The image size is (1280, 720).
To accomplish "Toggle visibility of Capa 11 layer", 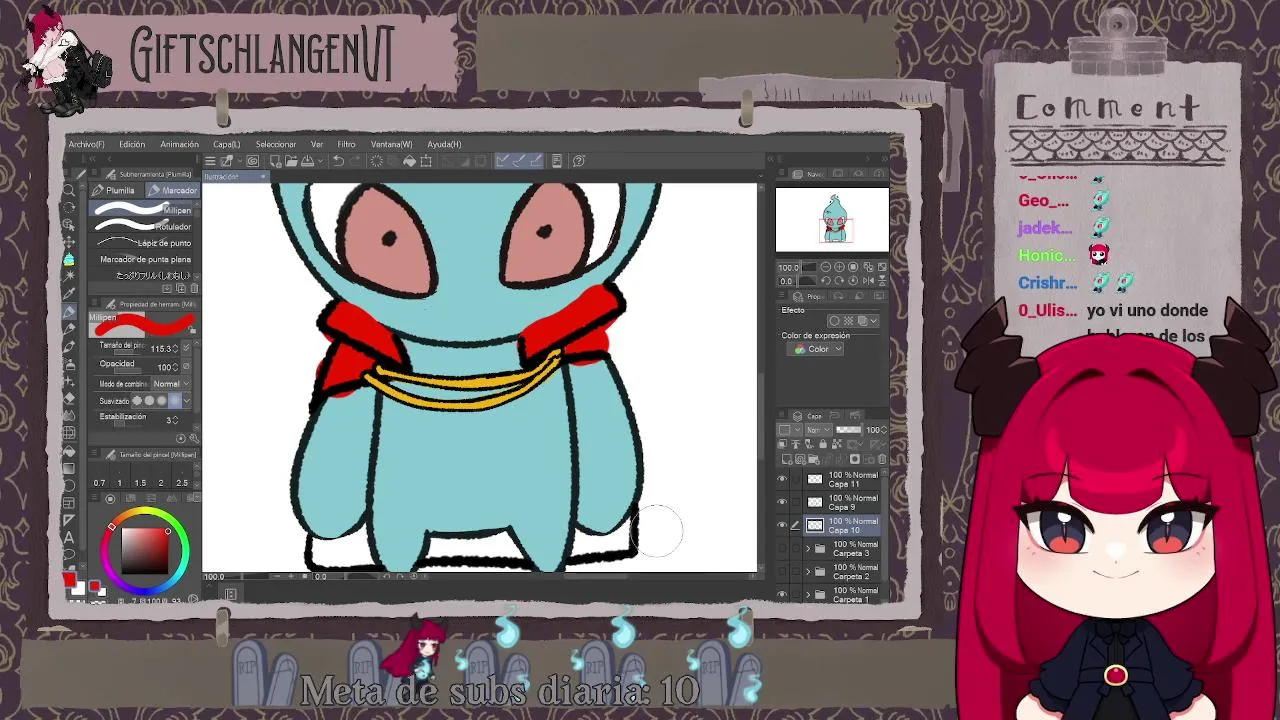I will (782, 478).
